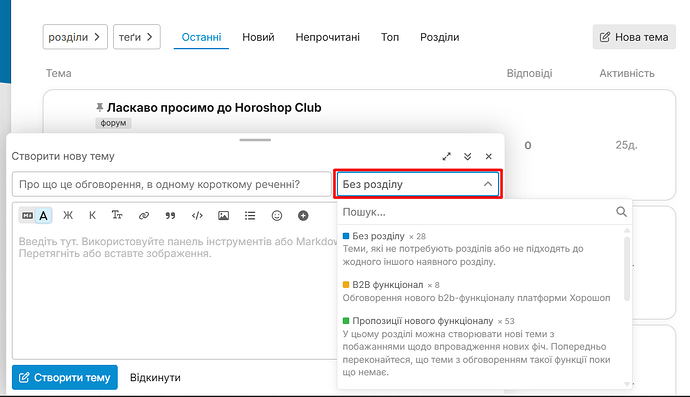The width and height of the screenshot is (690, 397).
Task: Insert a bulleted list
Action: tap(250, 216)
